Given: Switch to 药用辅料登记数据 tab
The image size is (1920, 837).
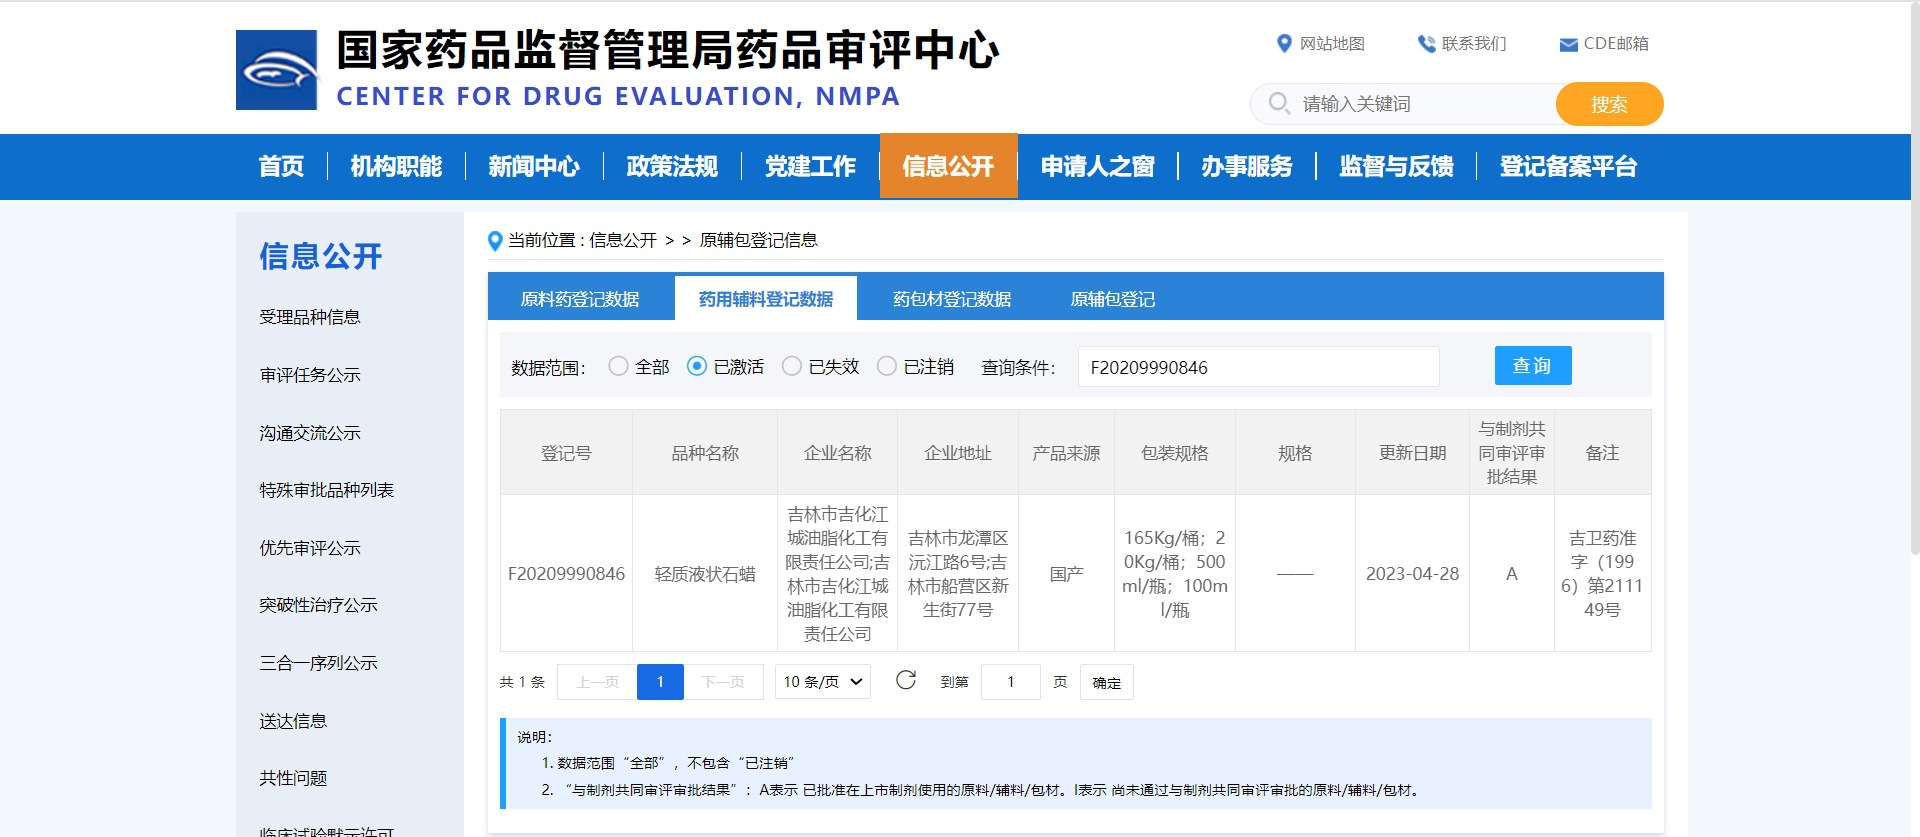Looking at the screenshot, I should [x=766, y=299].
